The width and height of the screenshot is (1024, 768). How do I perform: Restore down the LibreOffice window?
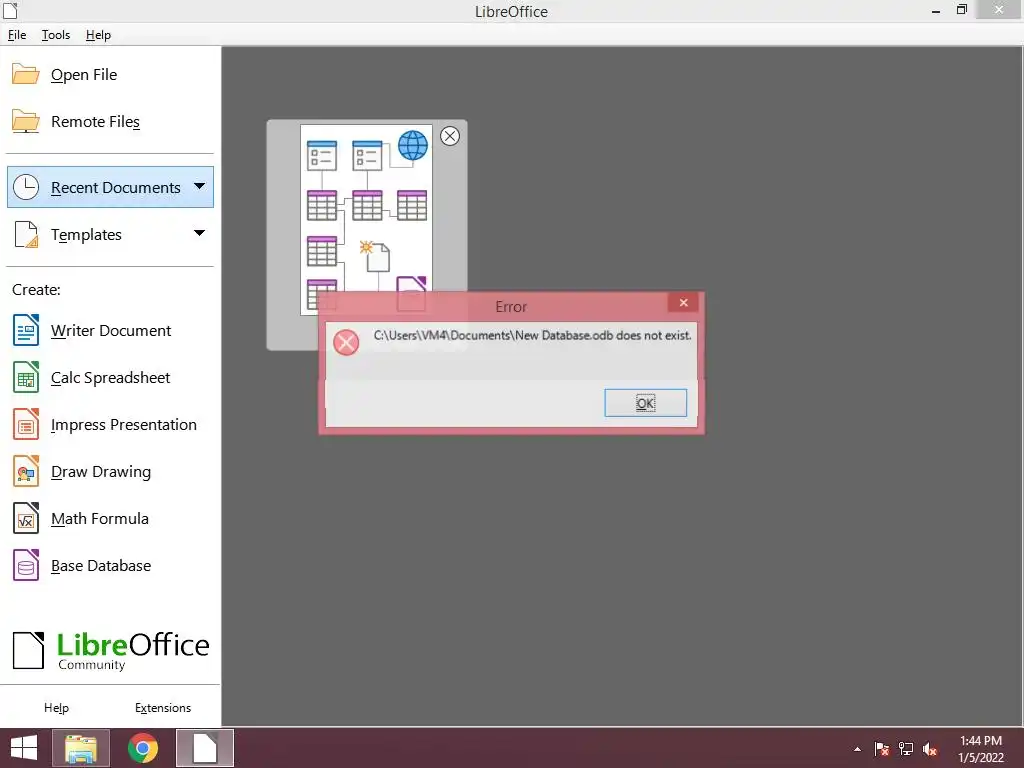coord(961,10)
